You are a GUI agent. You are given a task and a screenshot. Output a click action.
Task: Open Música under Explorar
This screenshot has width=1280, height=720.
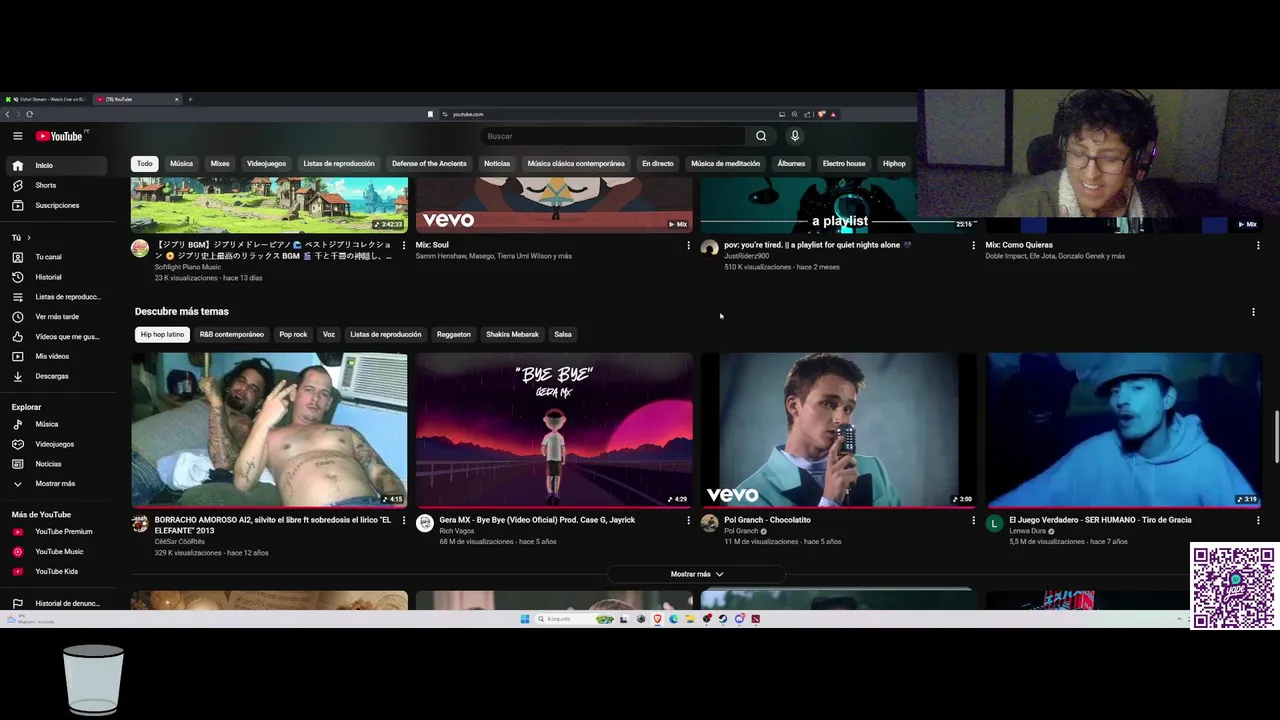click(58, 424)
